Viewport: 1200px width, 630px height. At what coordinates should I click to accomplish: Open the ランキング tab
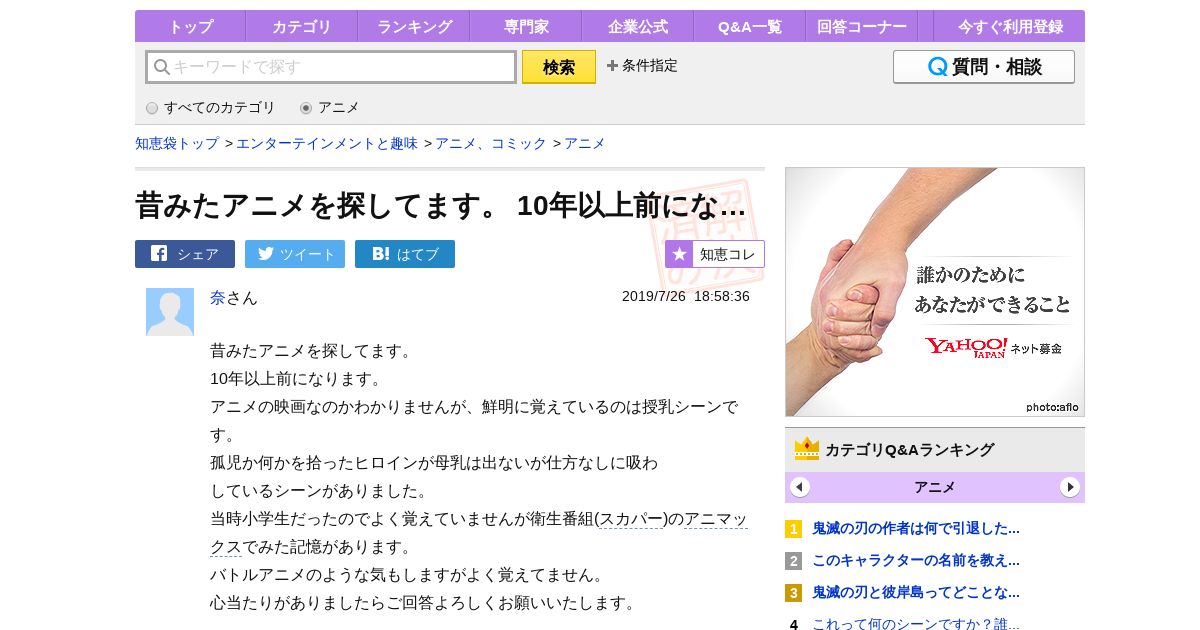click(x=414, y=26)
